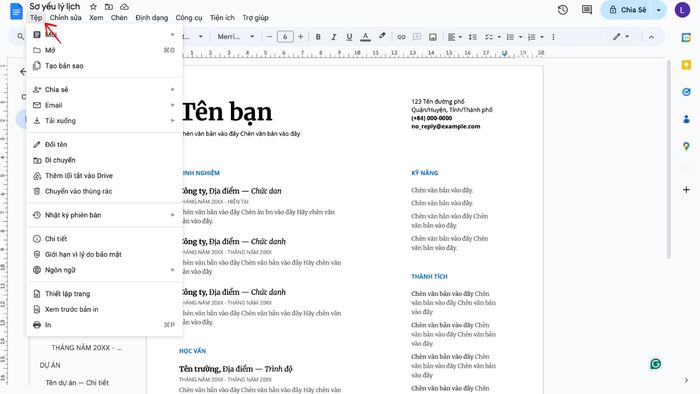Viewport: 700px width, 394px height.
Task: Open Google Maps side panel icon
Action: [x=686, y=146]
